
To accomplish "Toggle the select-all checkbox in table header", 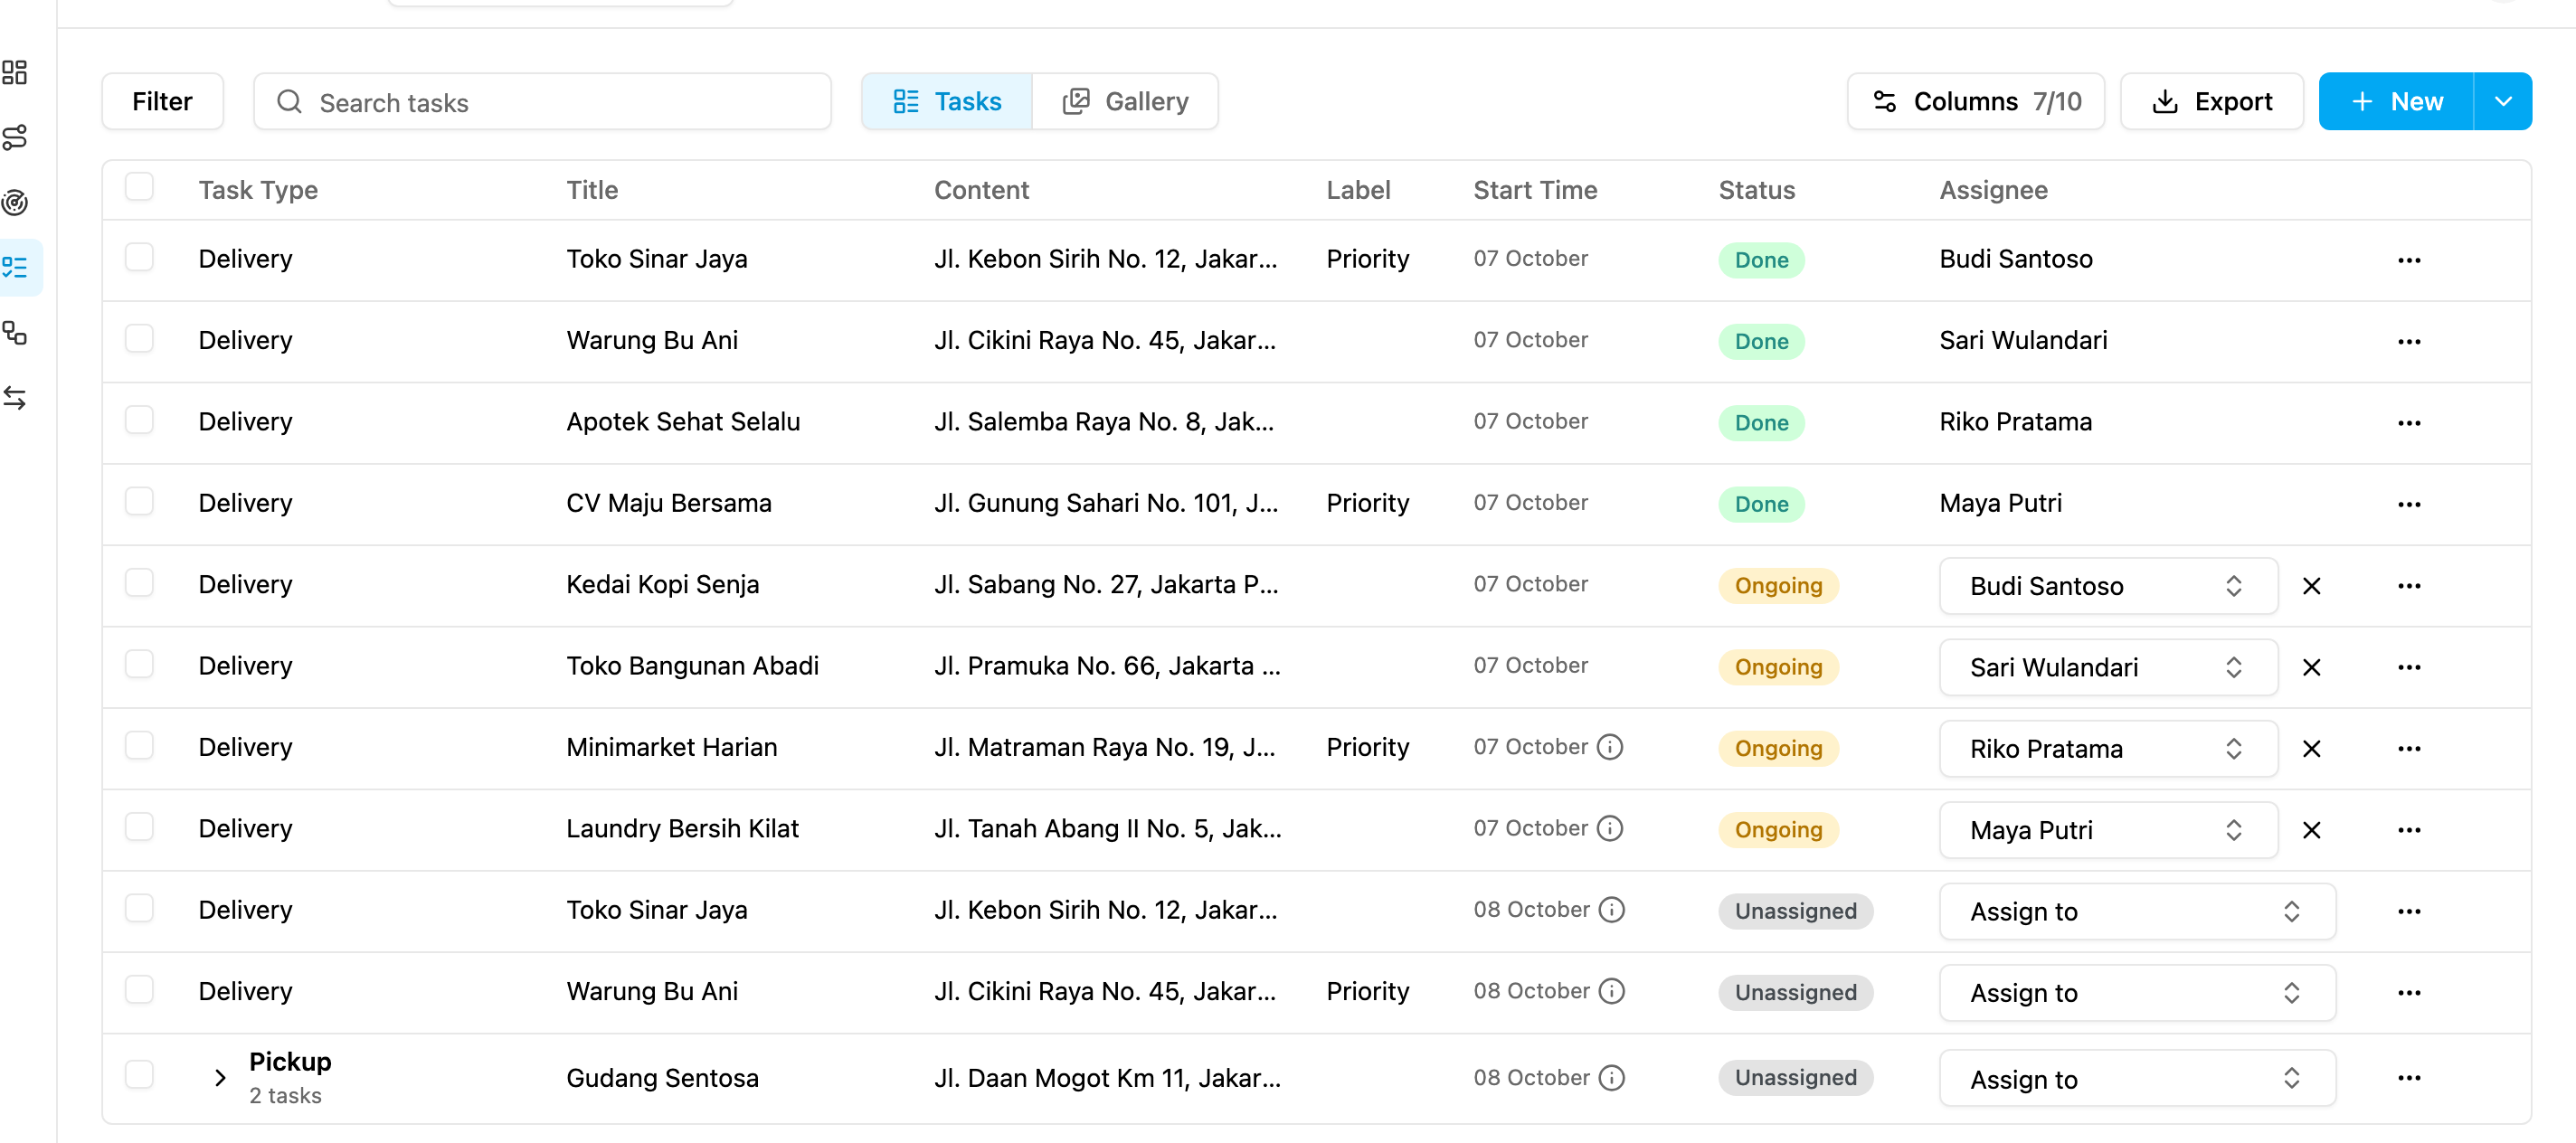I will click(x=139, y=187).
